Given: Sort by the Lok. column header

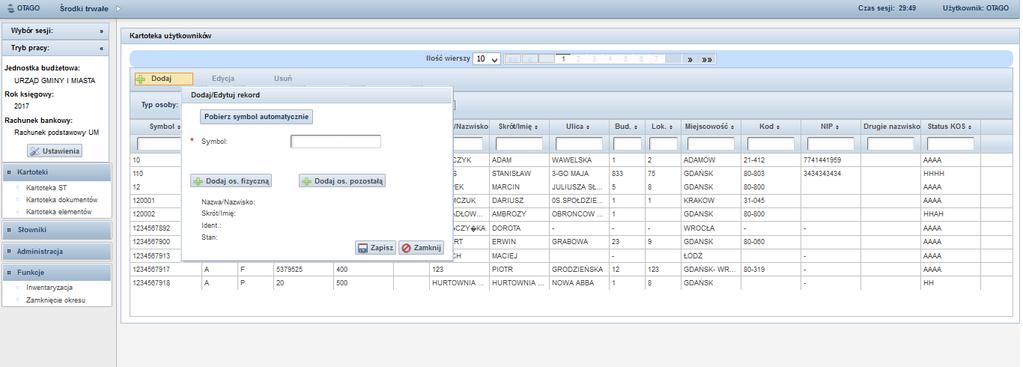Looking at the screenshot, I should 663,126.
